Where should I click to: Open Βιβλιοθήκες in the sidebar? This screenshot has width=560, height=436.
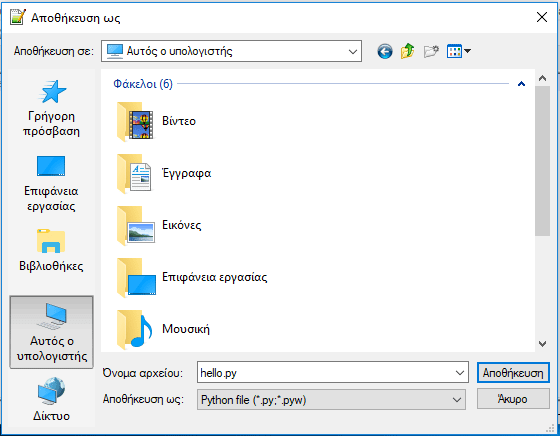pos(51,250)
